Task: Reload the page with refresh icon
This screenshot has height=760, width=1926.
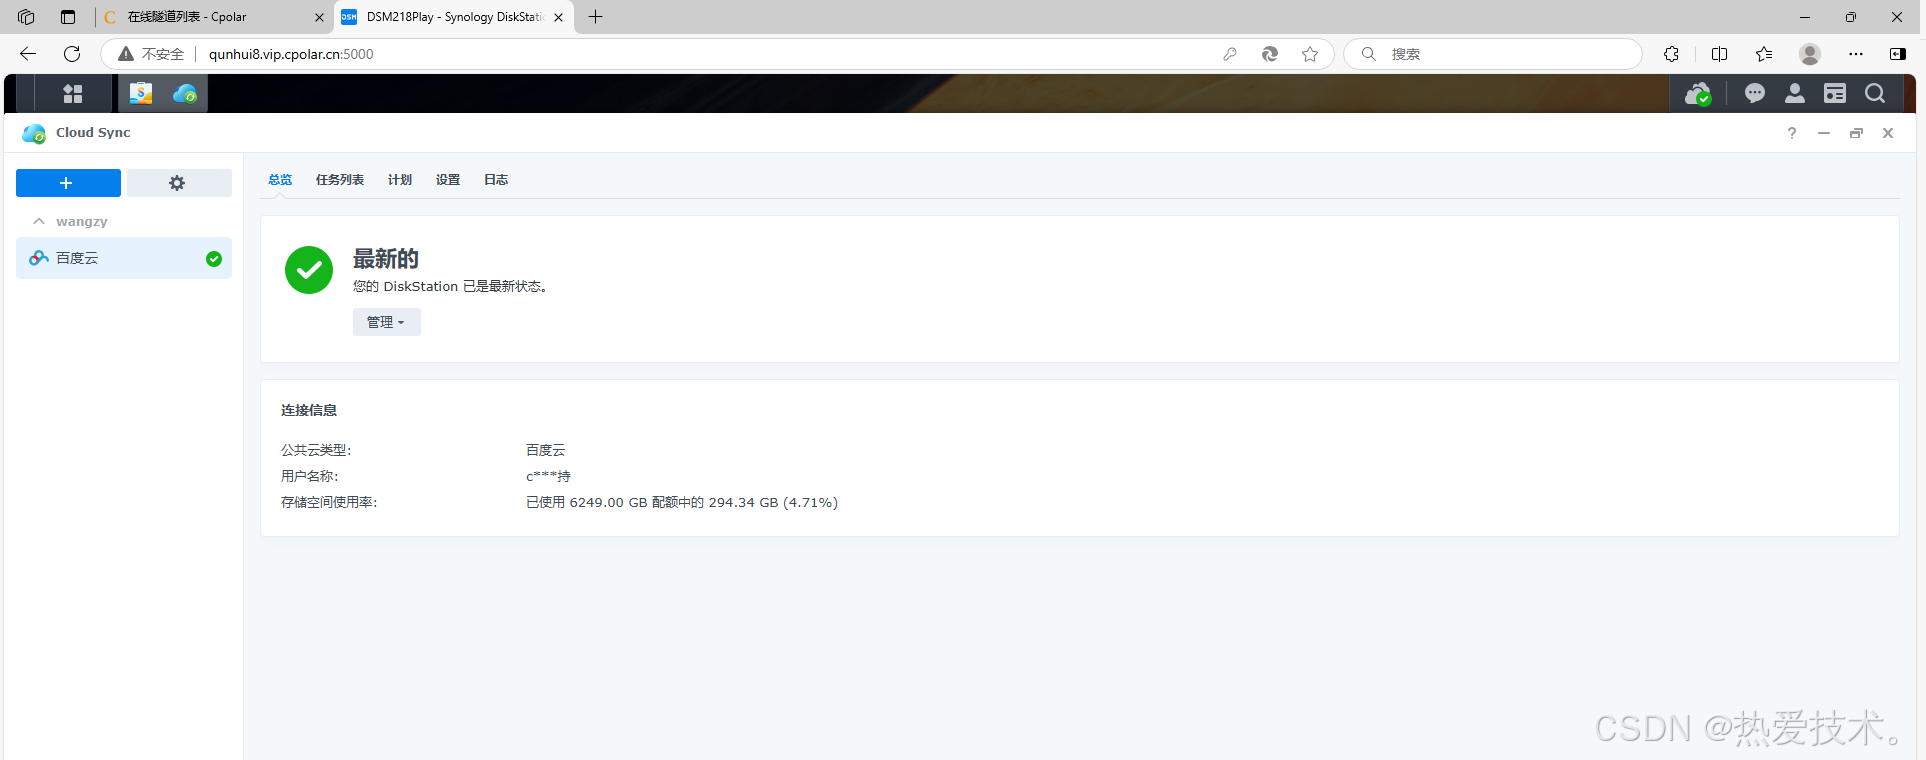Action: click(x=72, y=54)
